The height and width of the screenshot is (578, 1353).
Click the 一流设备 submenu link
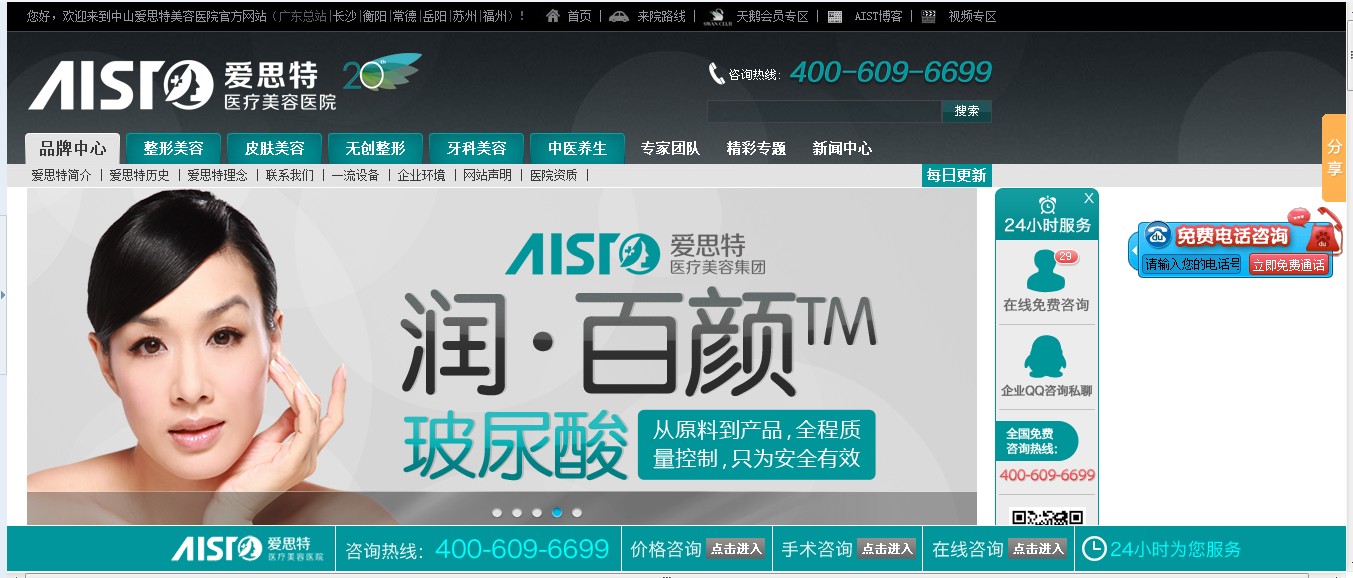click(355, 175)
